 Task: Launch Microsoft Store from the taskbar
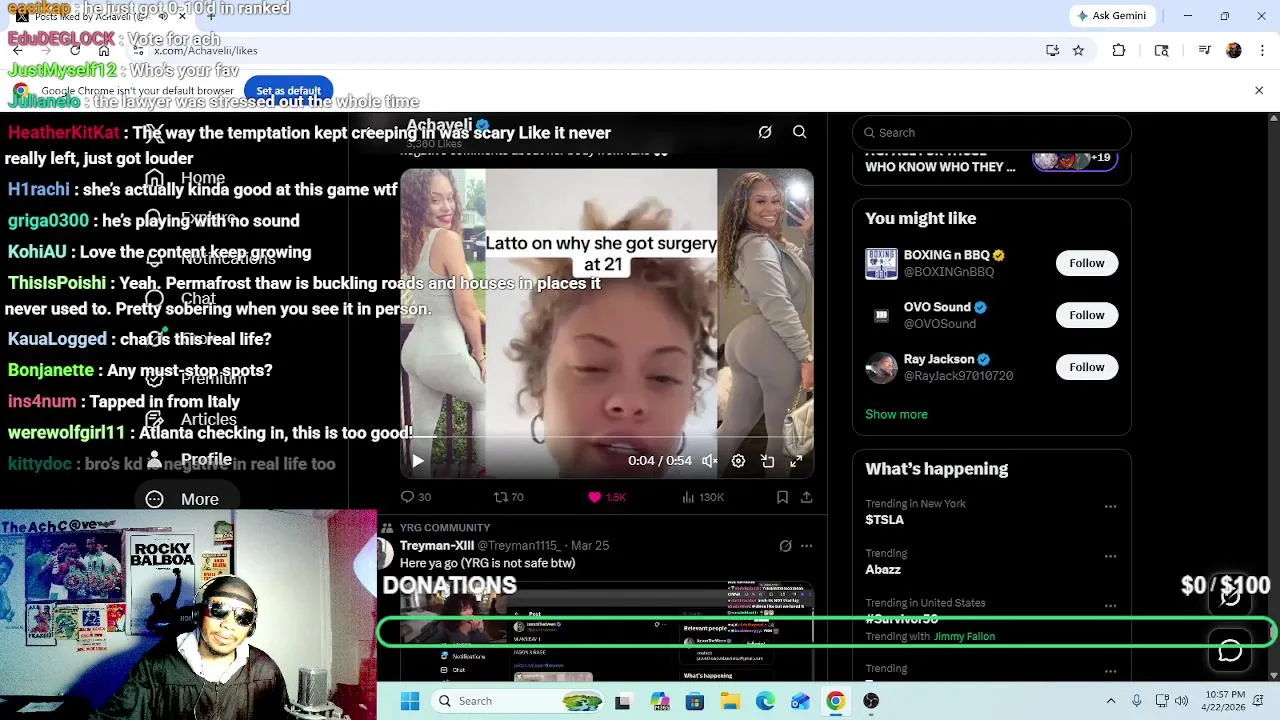click(x=695, y=701)
